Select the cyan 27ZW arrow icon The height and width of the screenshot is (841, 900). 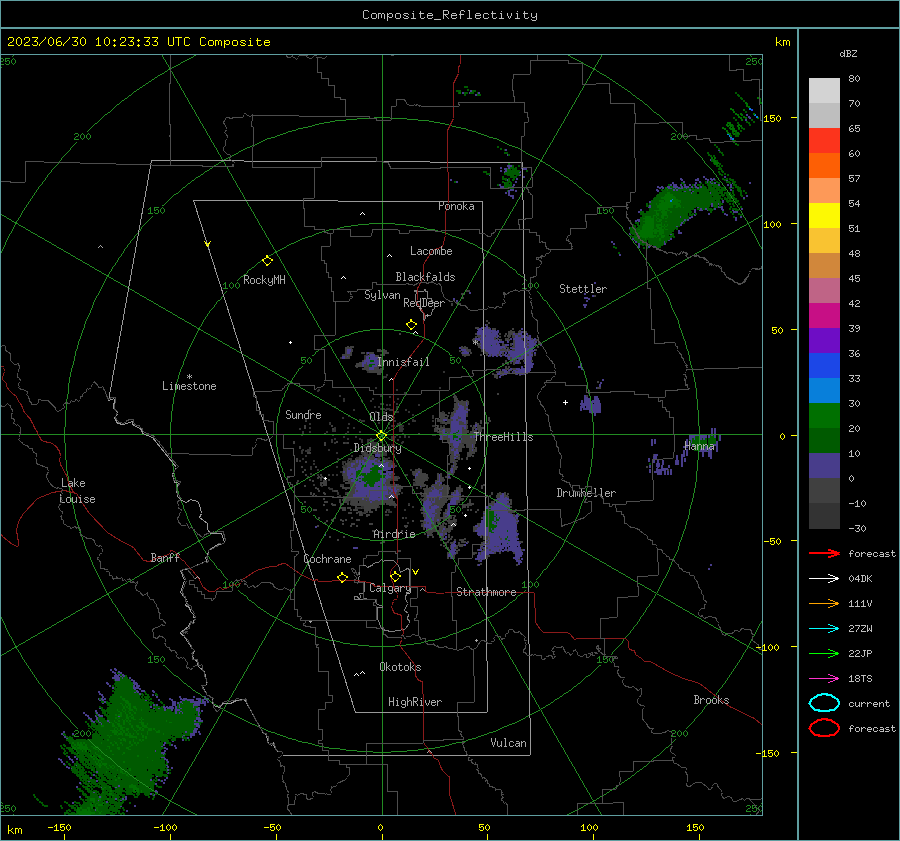click(824, 629)
